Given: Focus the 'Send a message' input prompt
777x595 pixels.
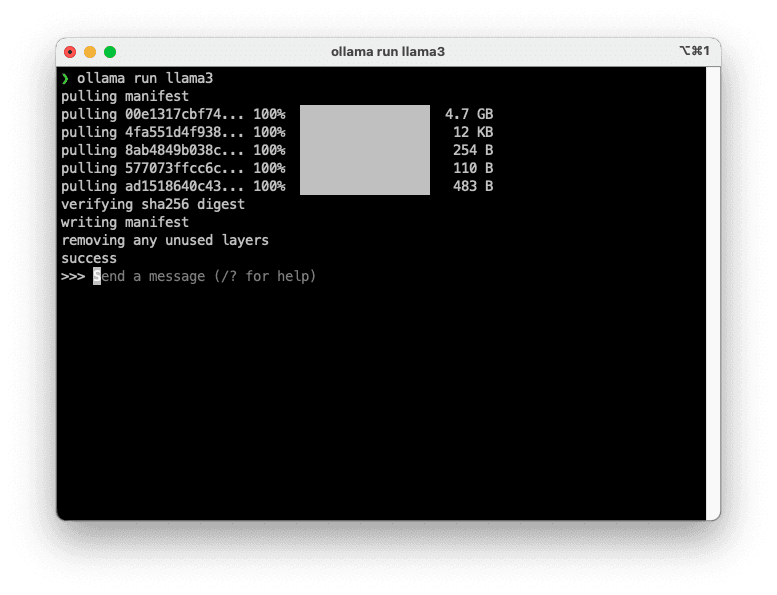Looking at the screenshot, I should coord(204,276).
